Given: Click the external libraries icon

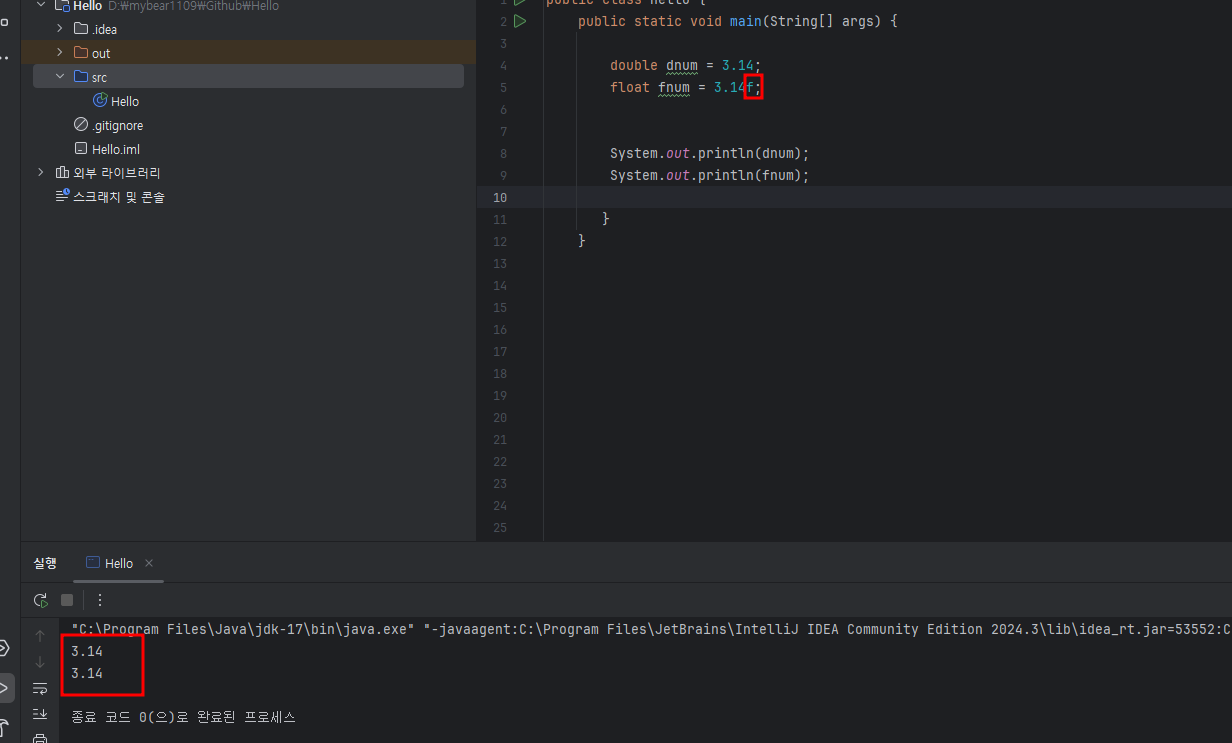Looking at the screenshot, I should pos(62,173).
